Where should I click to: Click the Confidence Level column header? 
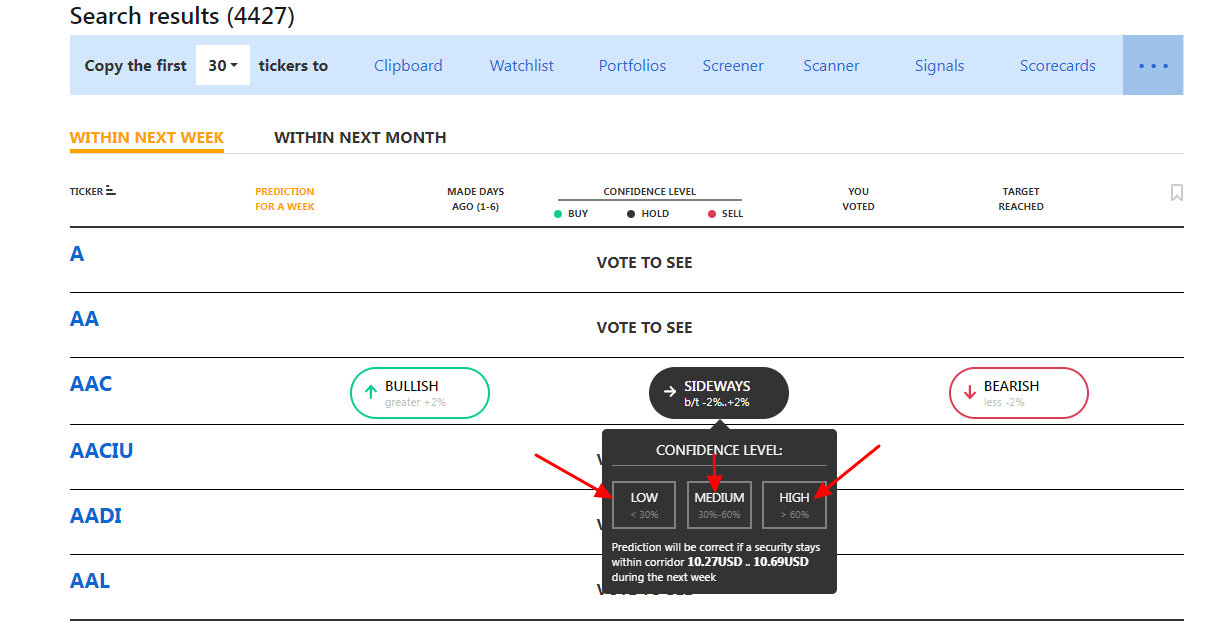[650, 192]
